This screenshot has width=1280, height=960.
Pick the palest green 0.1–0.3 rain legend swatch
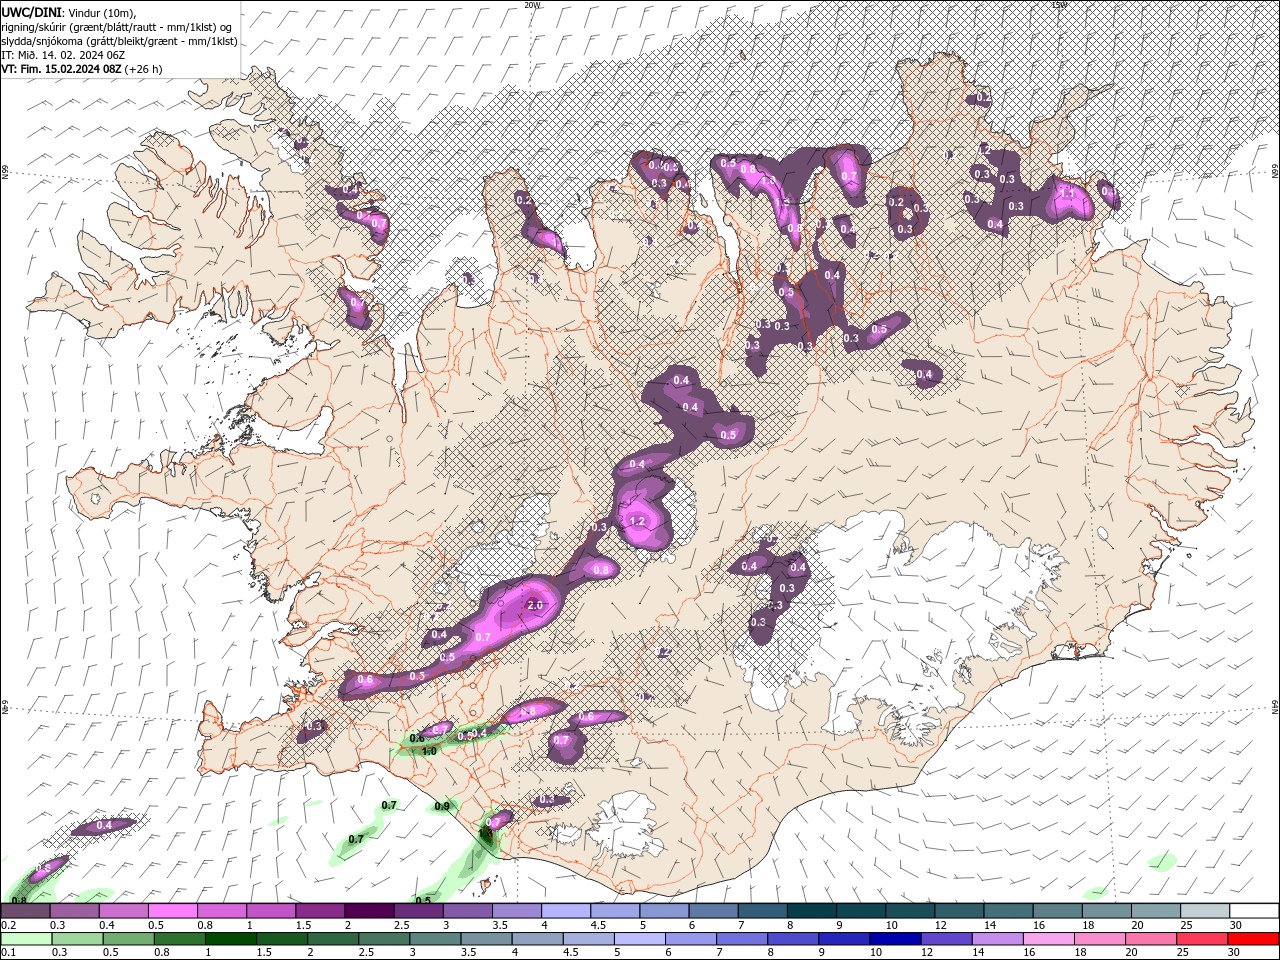[25, 939]
